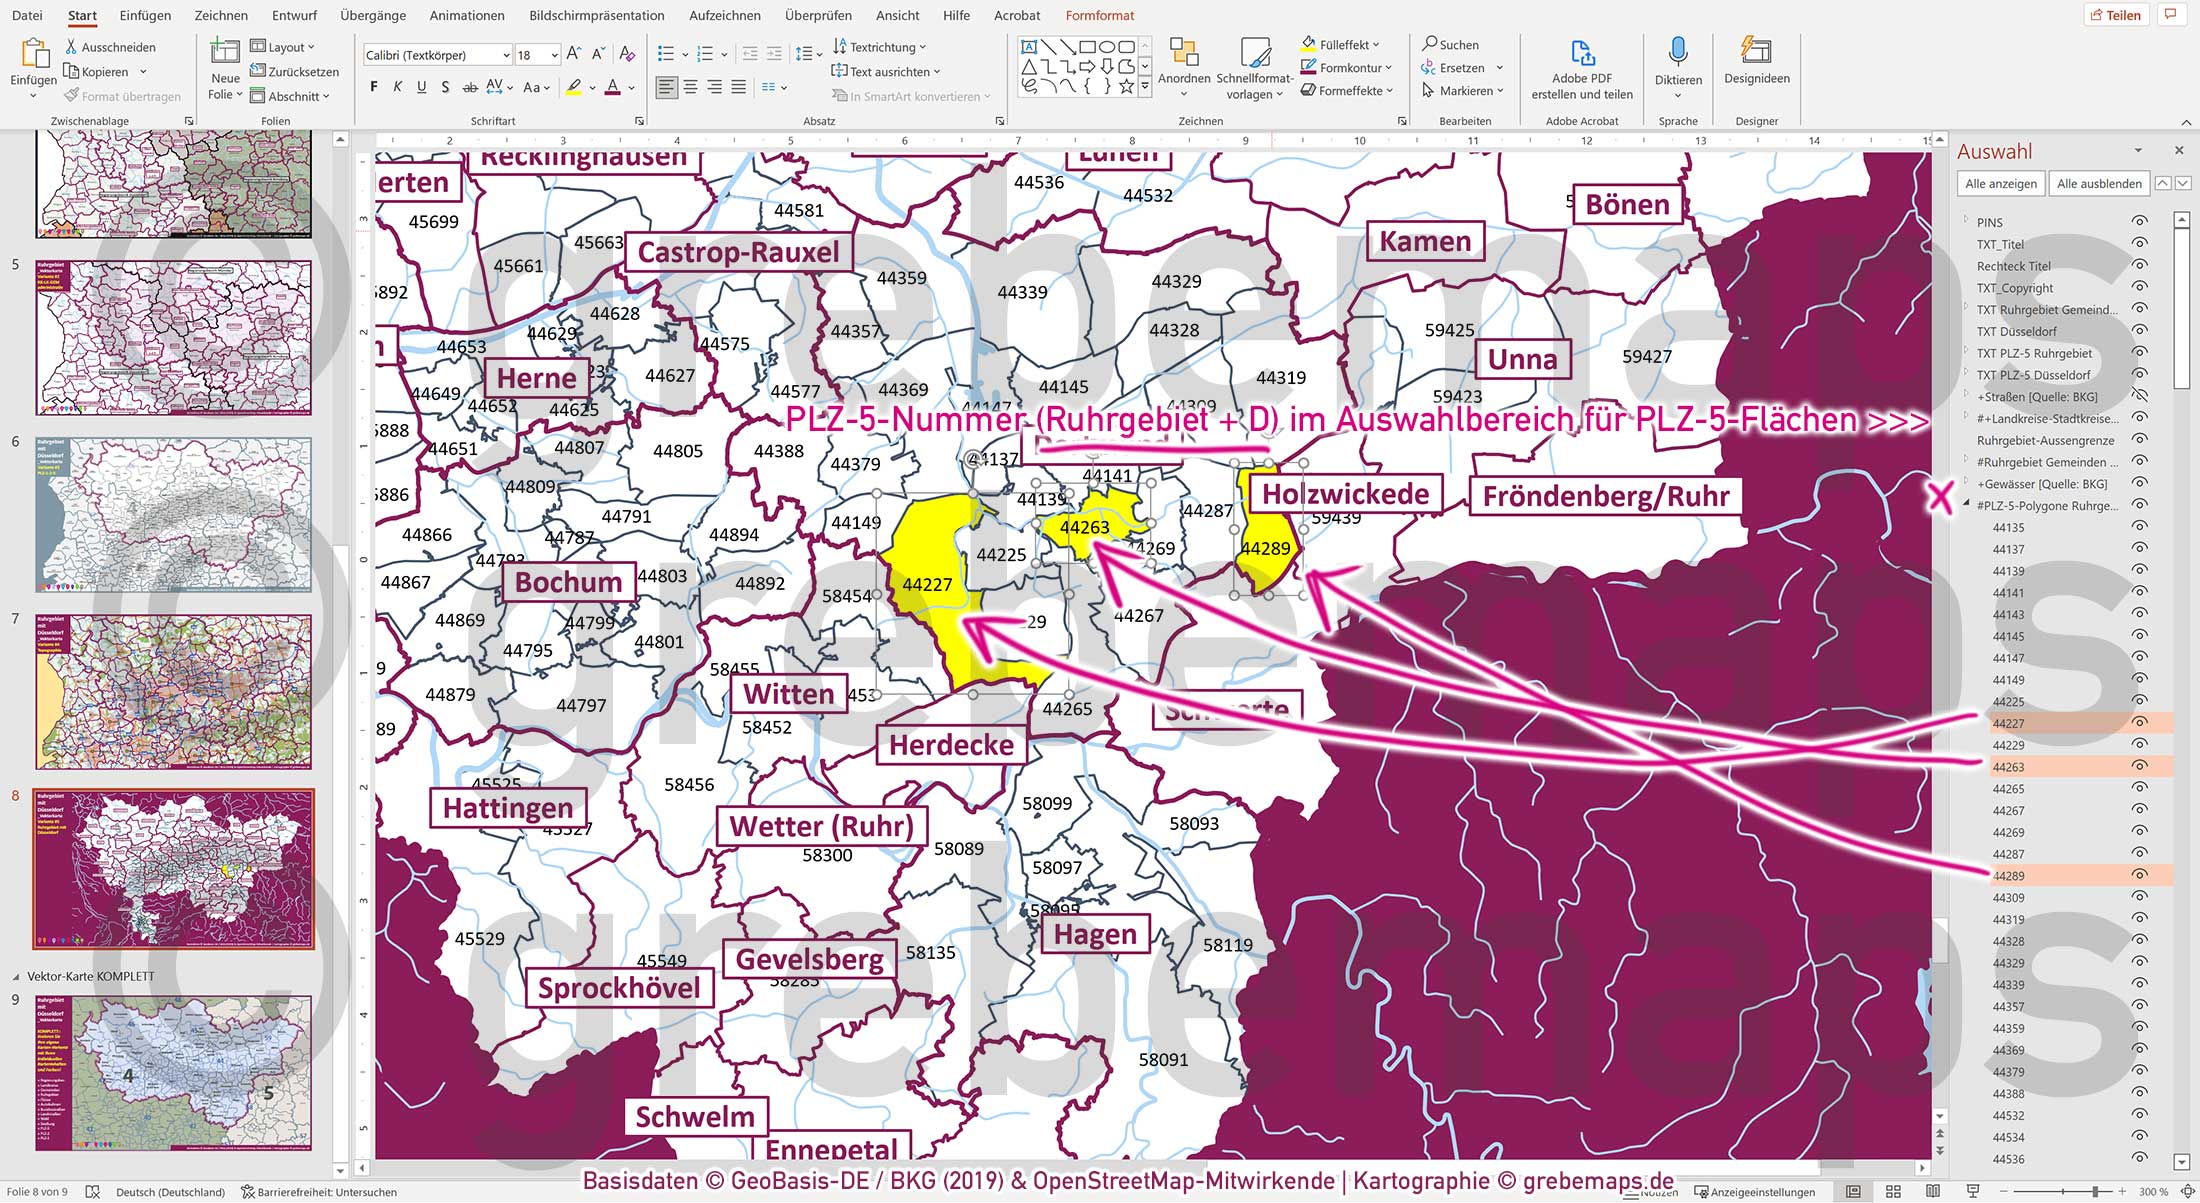Expand the +Gewässer [Quelle: BKG] tree item
Viewport: 2200px width, 1203px height.
(1967, 483)
